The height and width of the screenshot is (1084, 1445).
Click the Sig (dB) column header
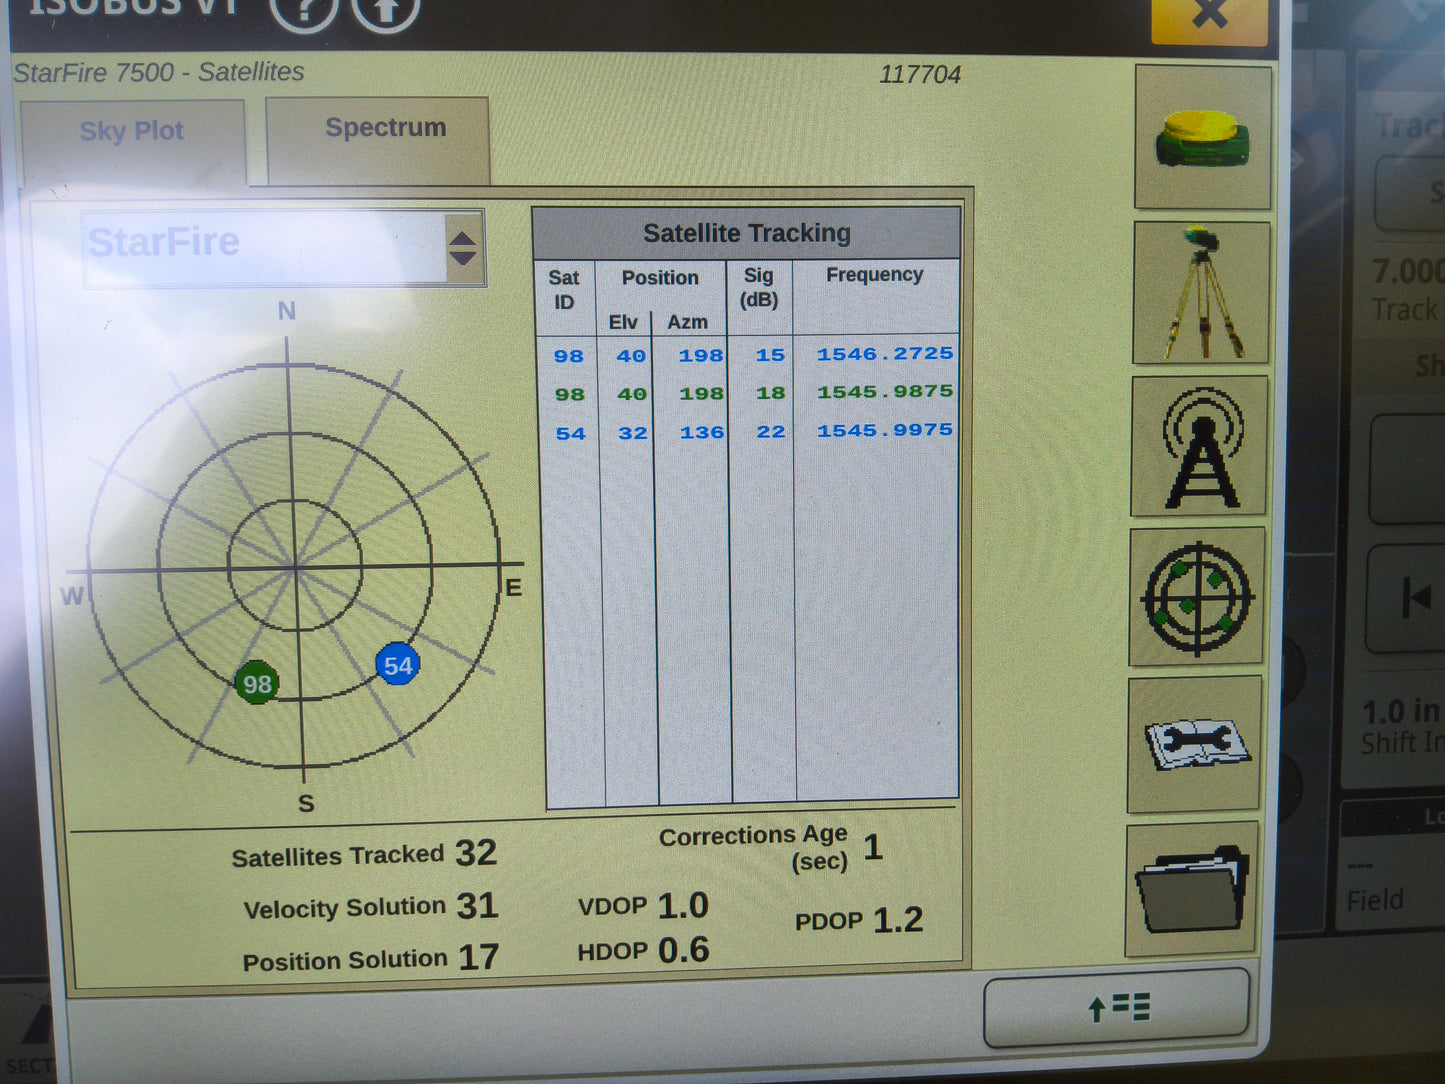[759, 287]
